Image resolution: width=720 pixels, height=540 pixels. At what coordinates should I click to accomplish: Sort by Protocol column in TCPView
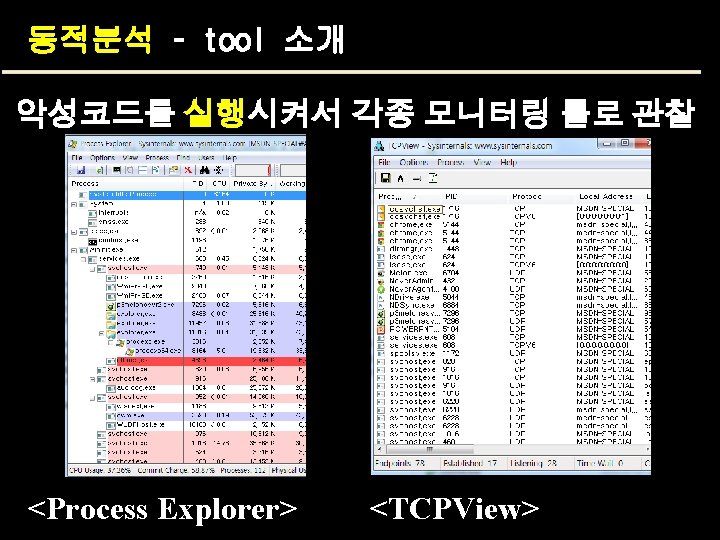point(540,197)
